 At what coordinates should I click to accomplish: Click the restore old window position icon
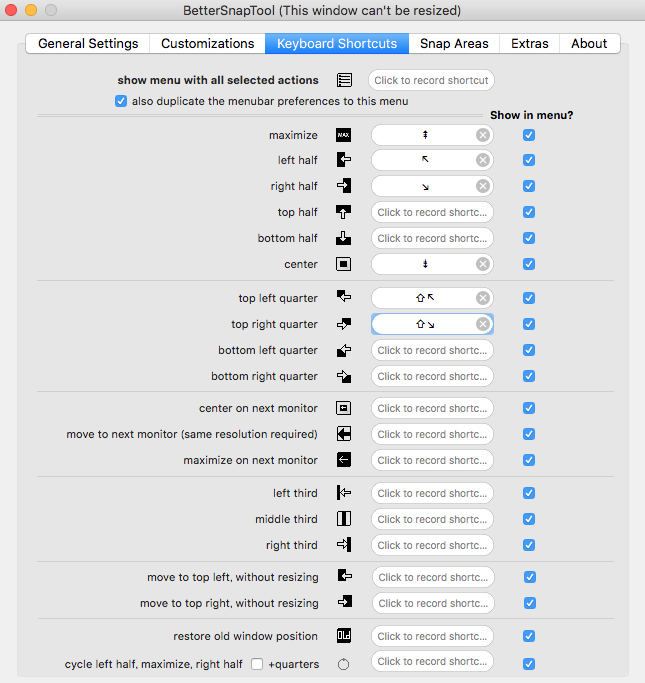point(344,636)
